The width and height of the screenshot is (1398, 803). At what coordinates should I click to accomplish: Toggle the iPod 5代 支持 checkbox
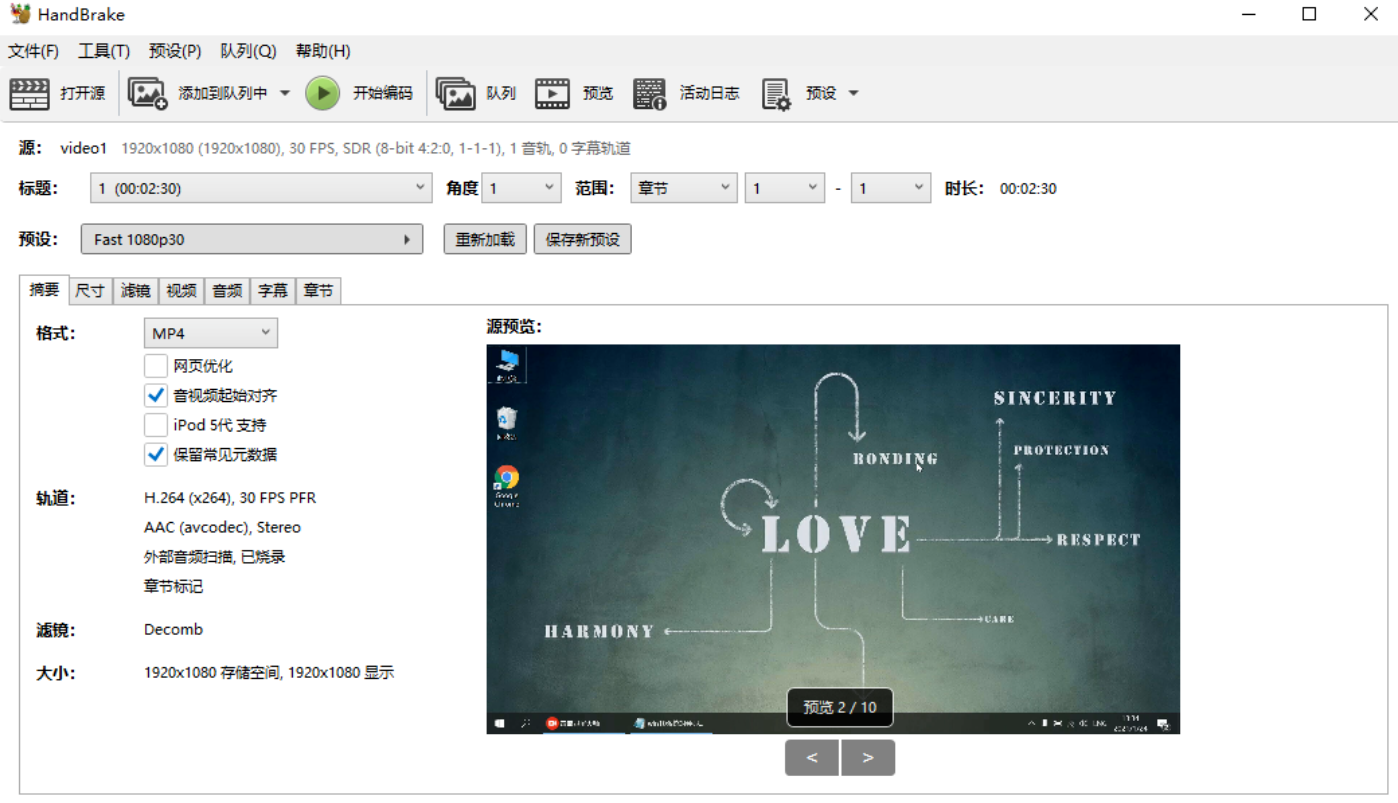(x=156, y=425)
